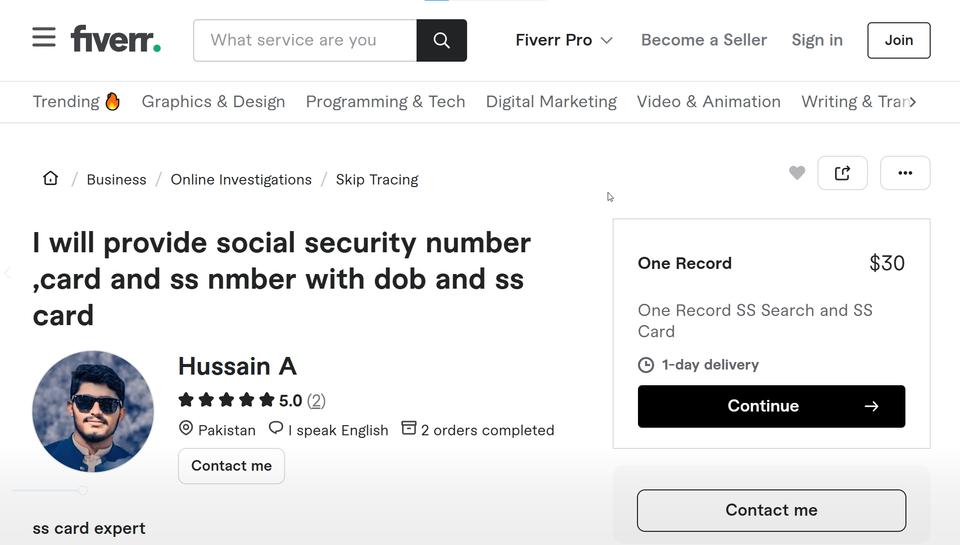Click the home breadcrumb icon
960x545 pixels.
50,179
